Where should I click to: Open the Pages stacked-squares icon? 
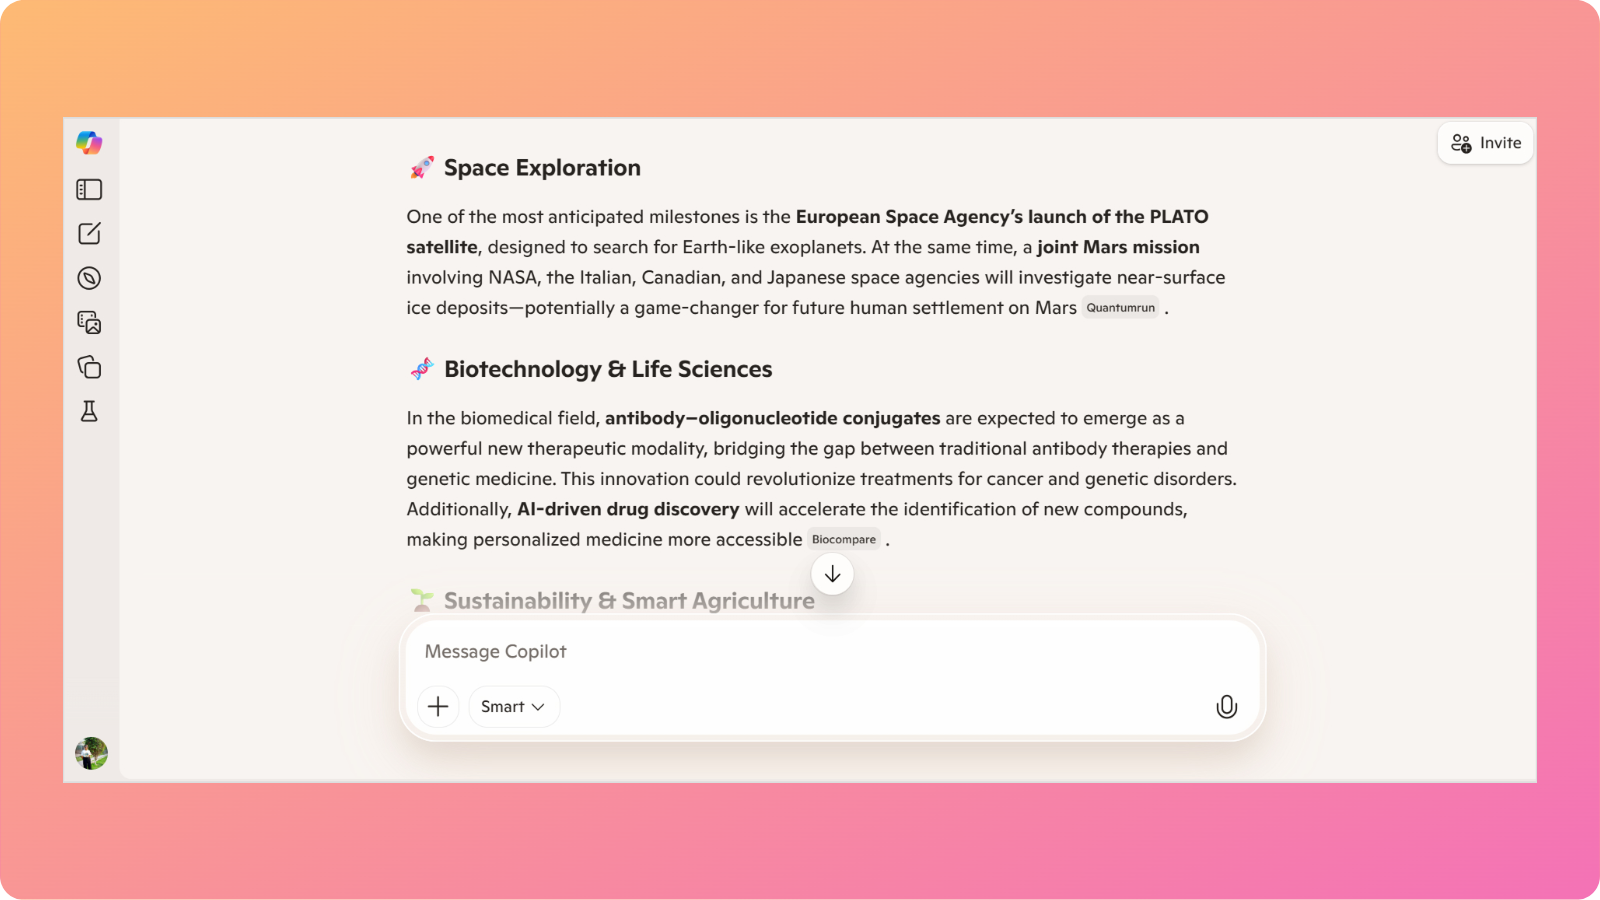point(89,367)
